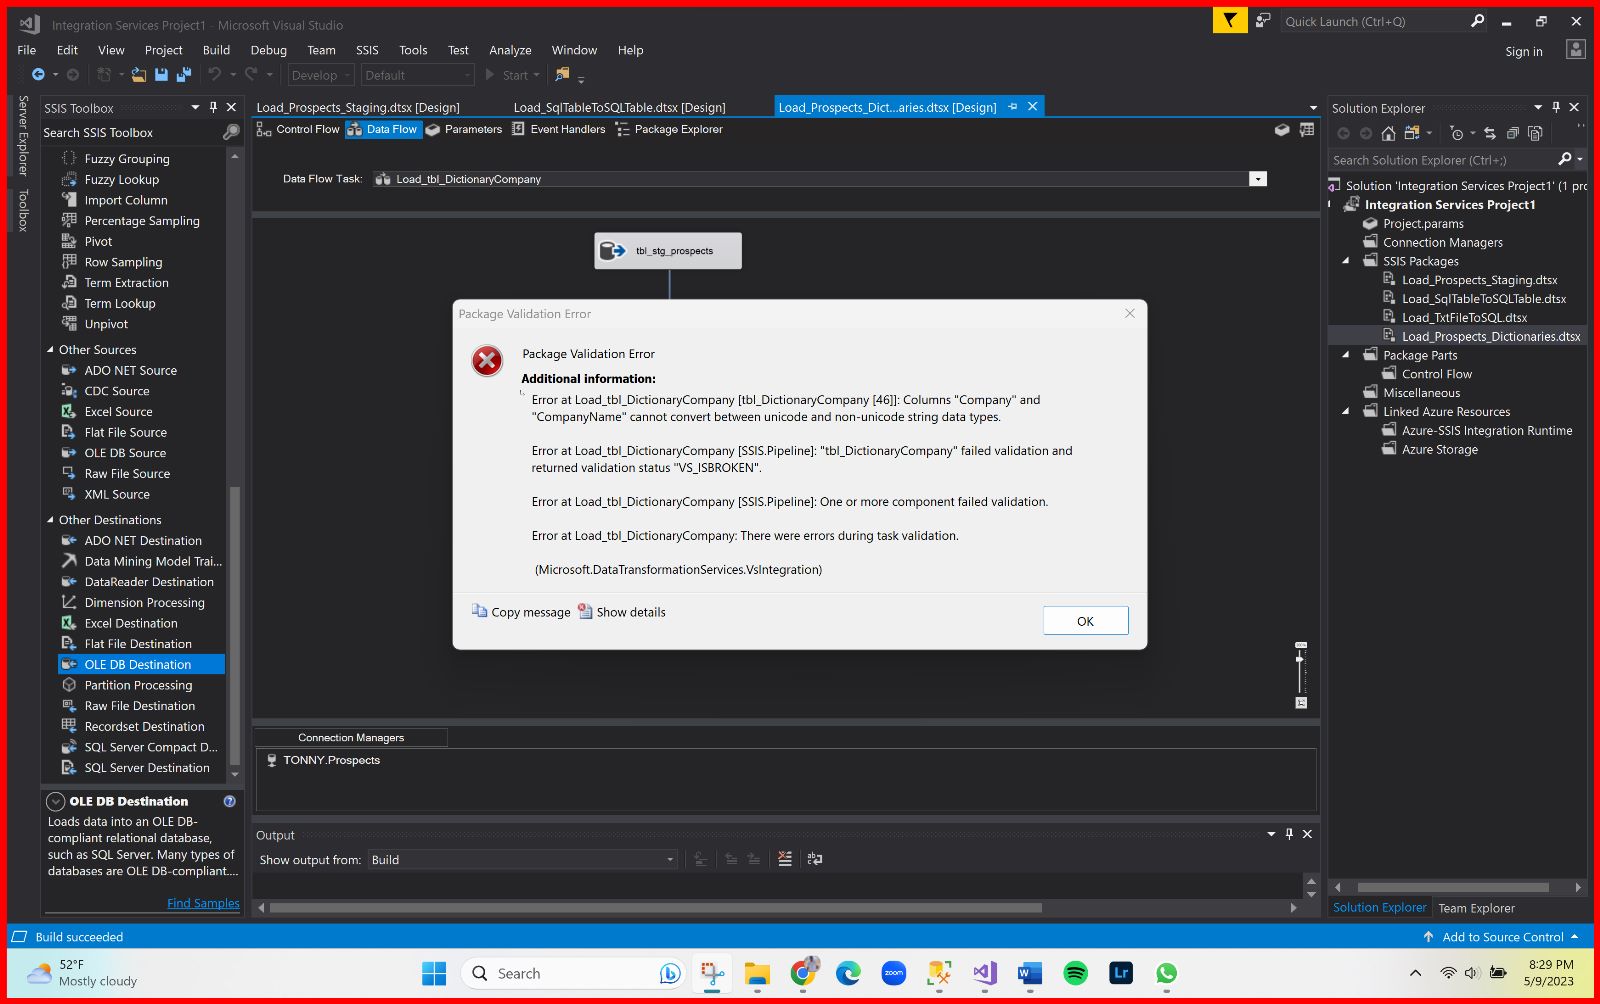Click the Clear All output icon
Viewport: 1600px width, 1004px height.
[x=785, y=859]
